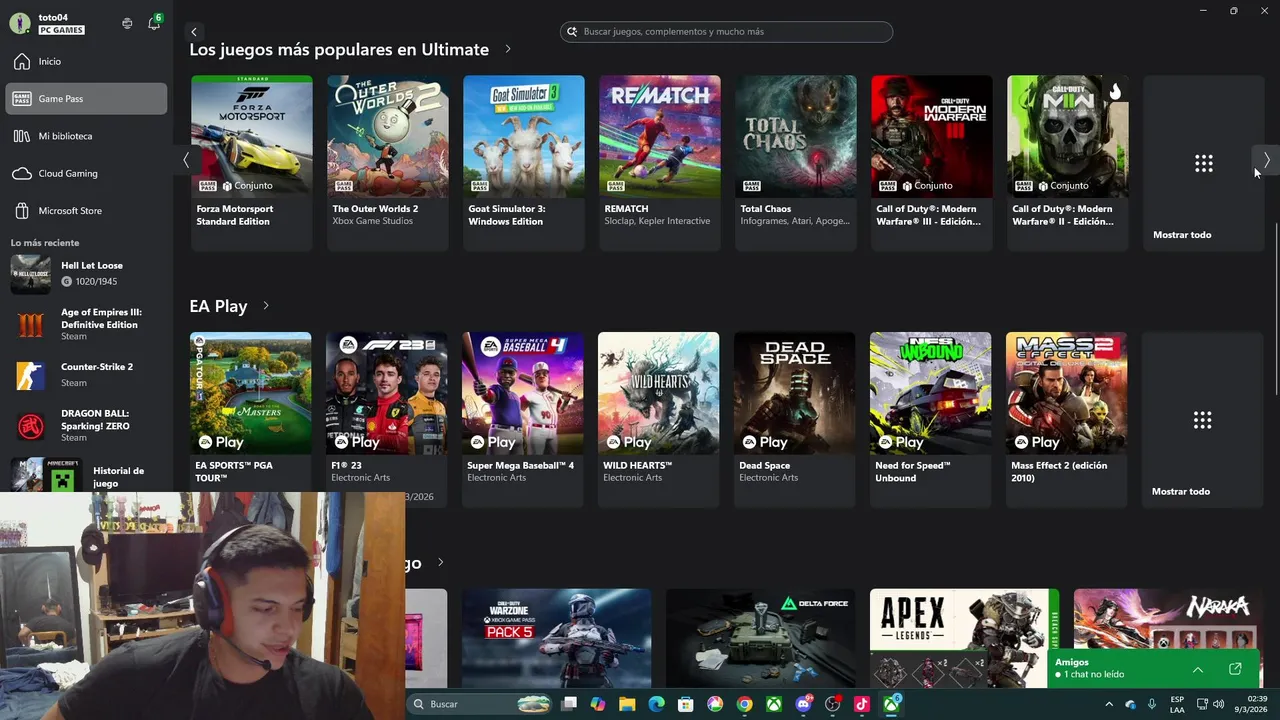This screenshot has width=1280, height=720.
Task: Open the Dead Space game card
Action: coord(795,419)
